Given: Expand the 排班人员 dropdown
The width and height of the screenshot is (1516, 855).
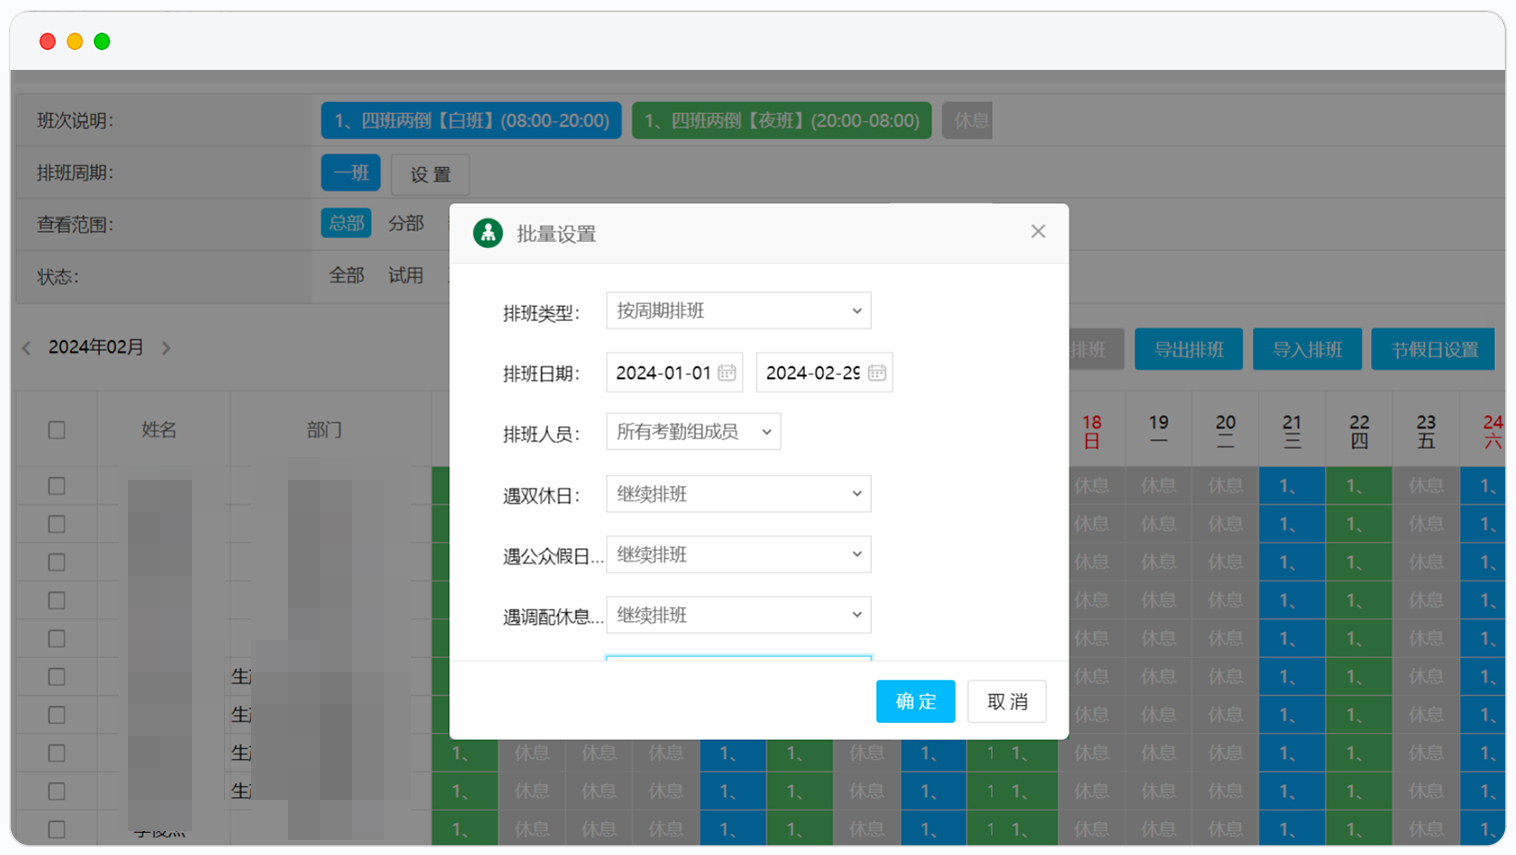Looking at the screenshot, I should (693, 432).
